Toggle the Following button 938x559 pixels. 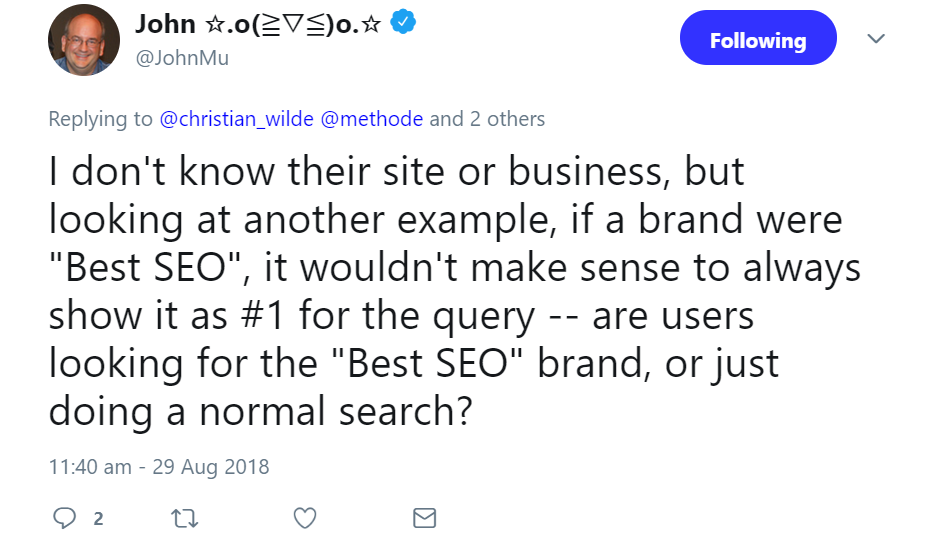click(757, 40)
